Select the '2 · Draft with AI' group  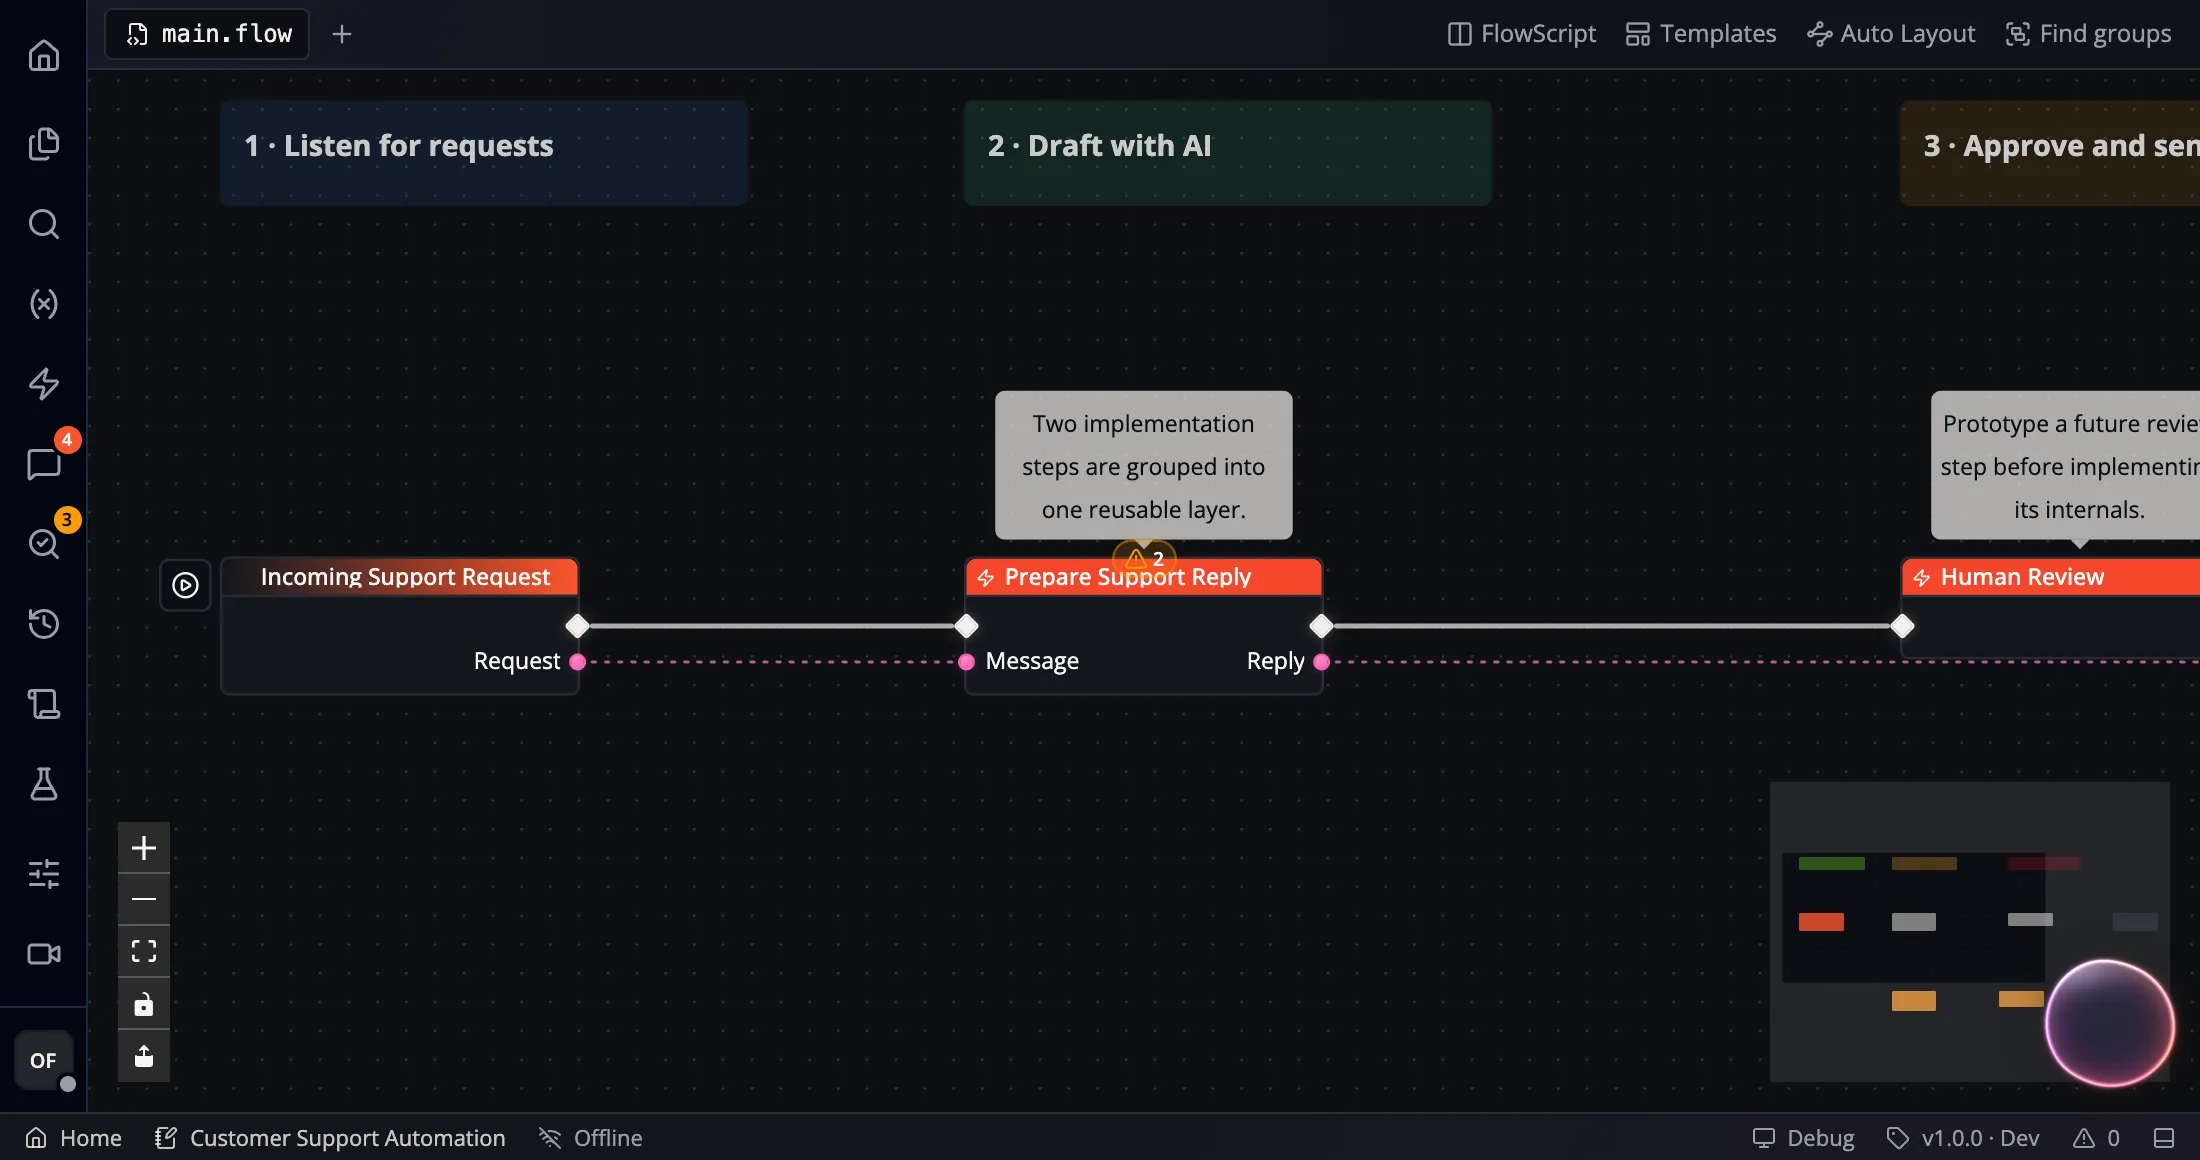1228,153
